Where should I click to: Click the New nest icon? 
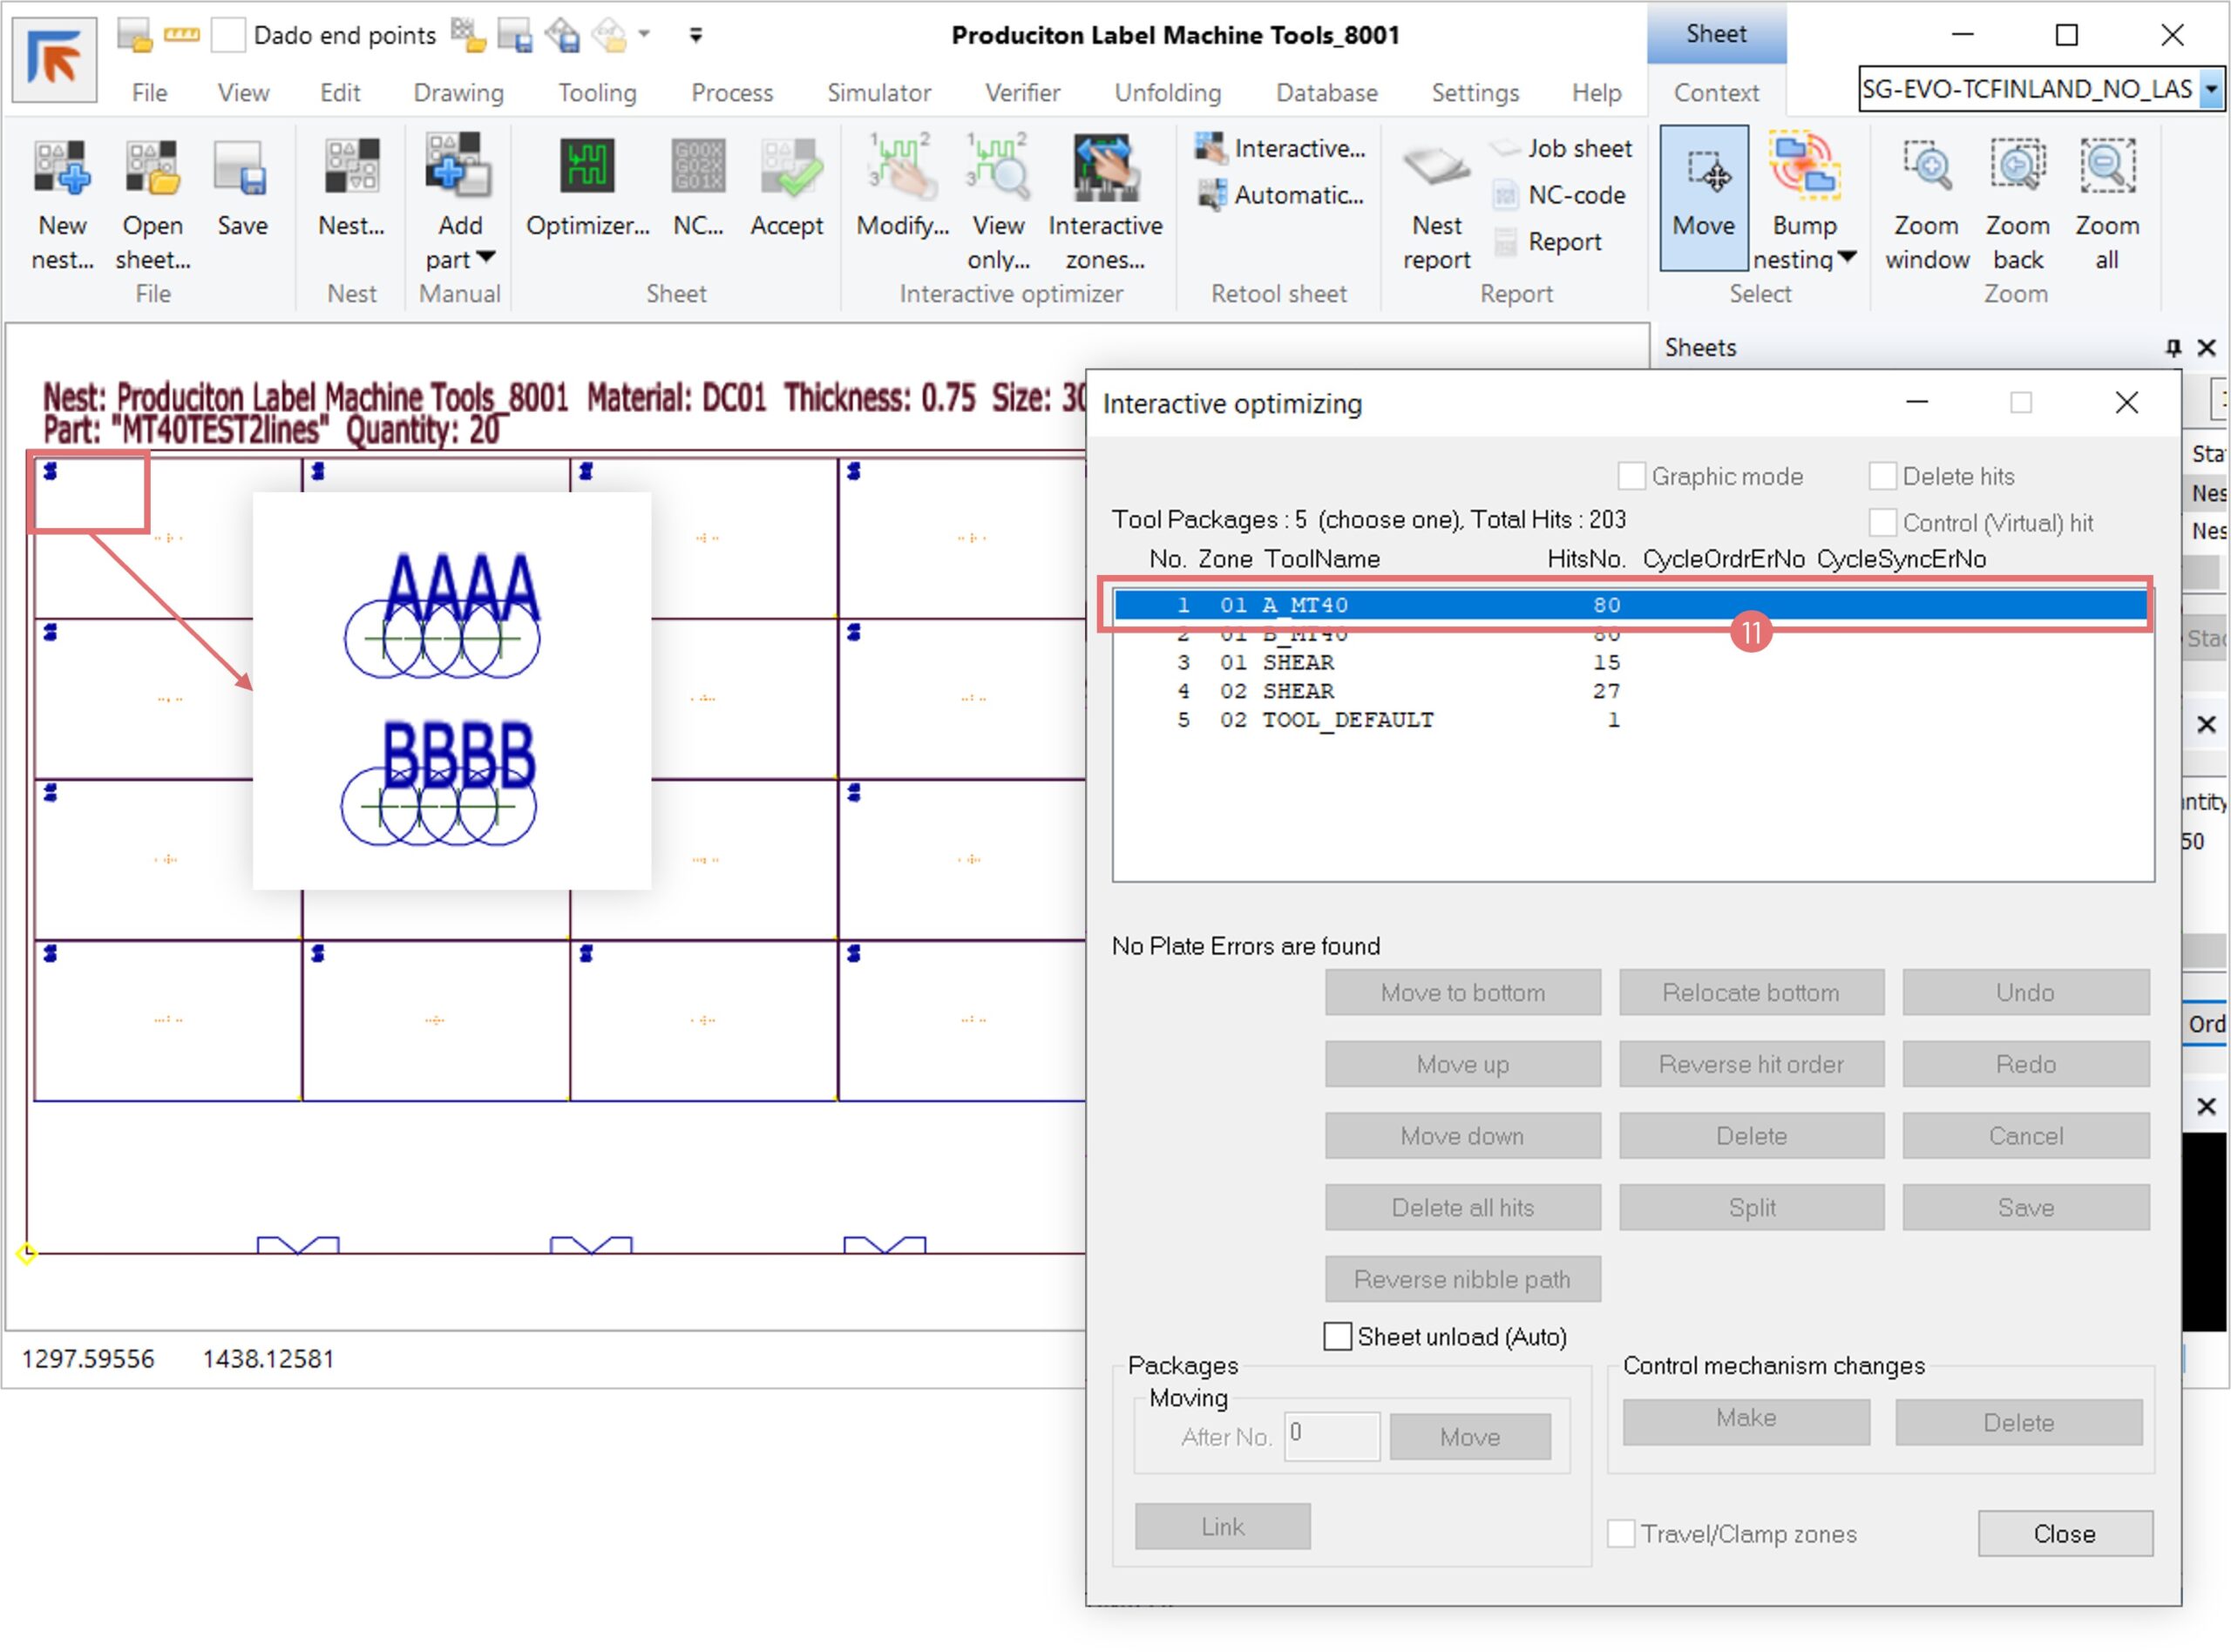(62, 167)
